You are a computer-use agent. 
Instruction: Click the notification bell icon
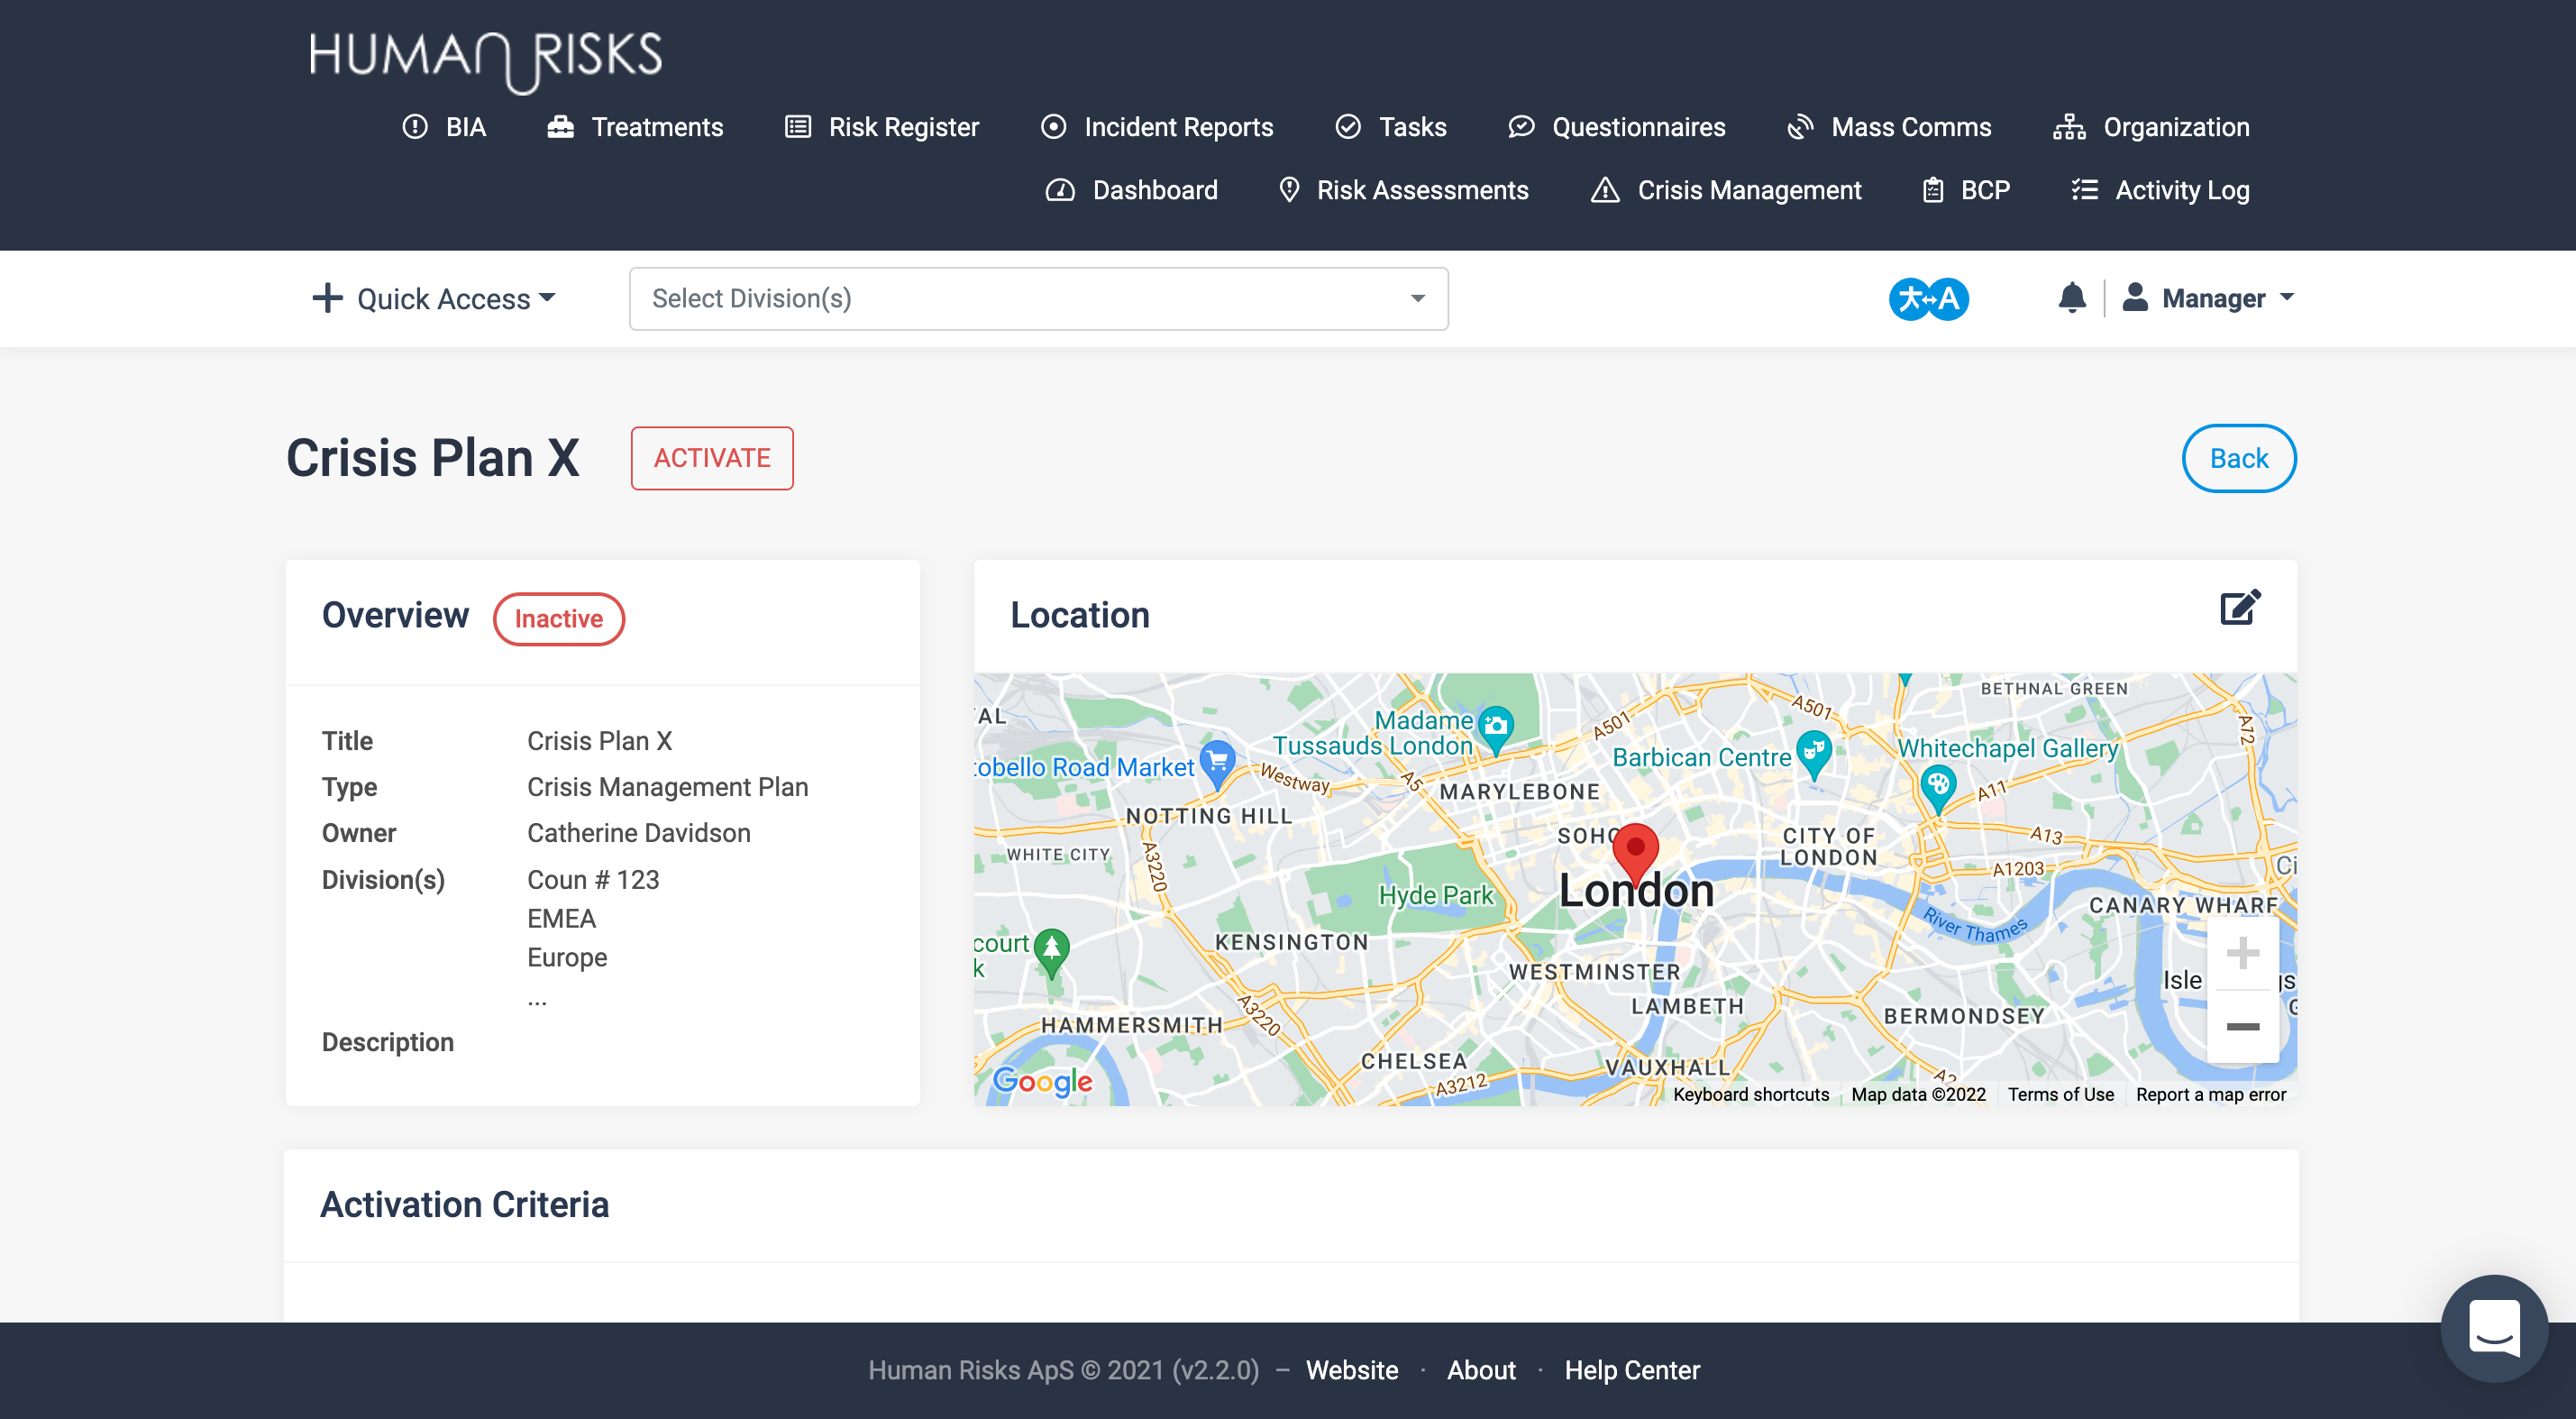click(2069, 298)
